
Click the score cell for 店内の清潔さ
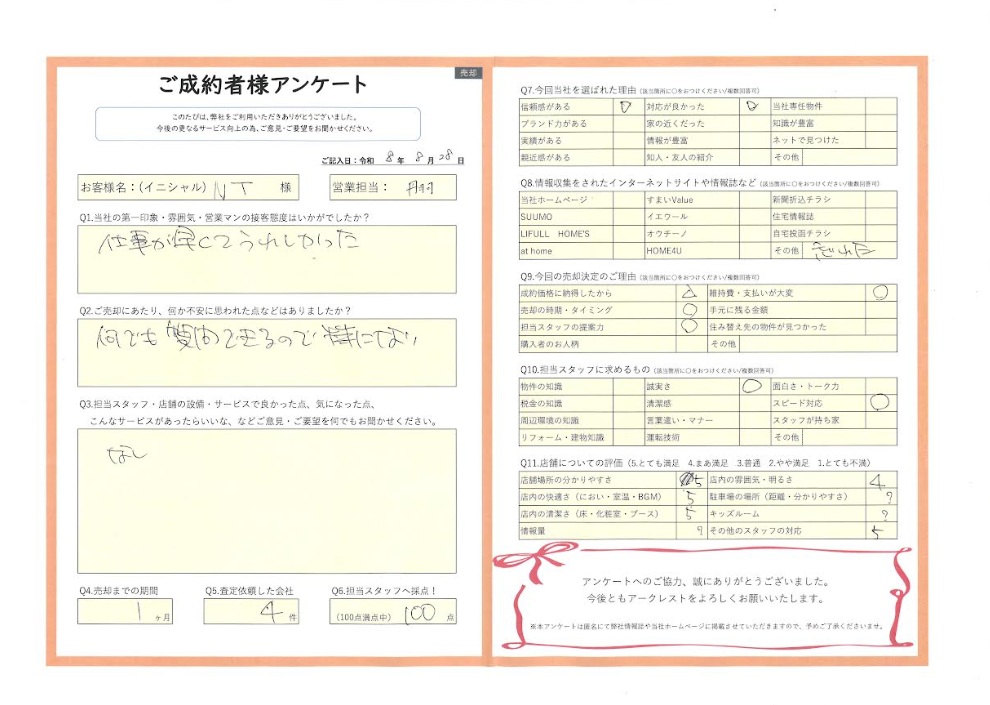tap(691, 514)
